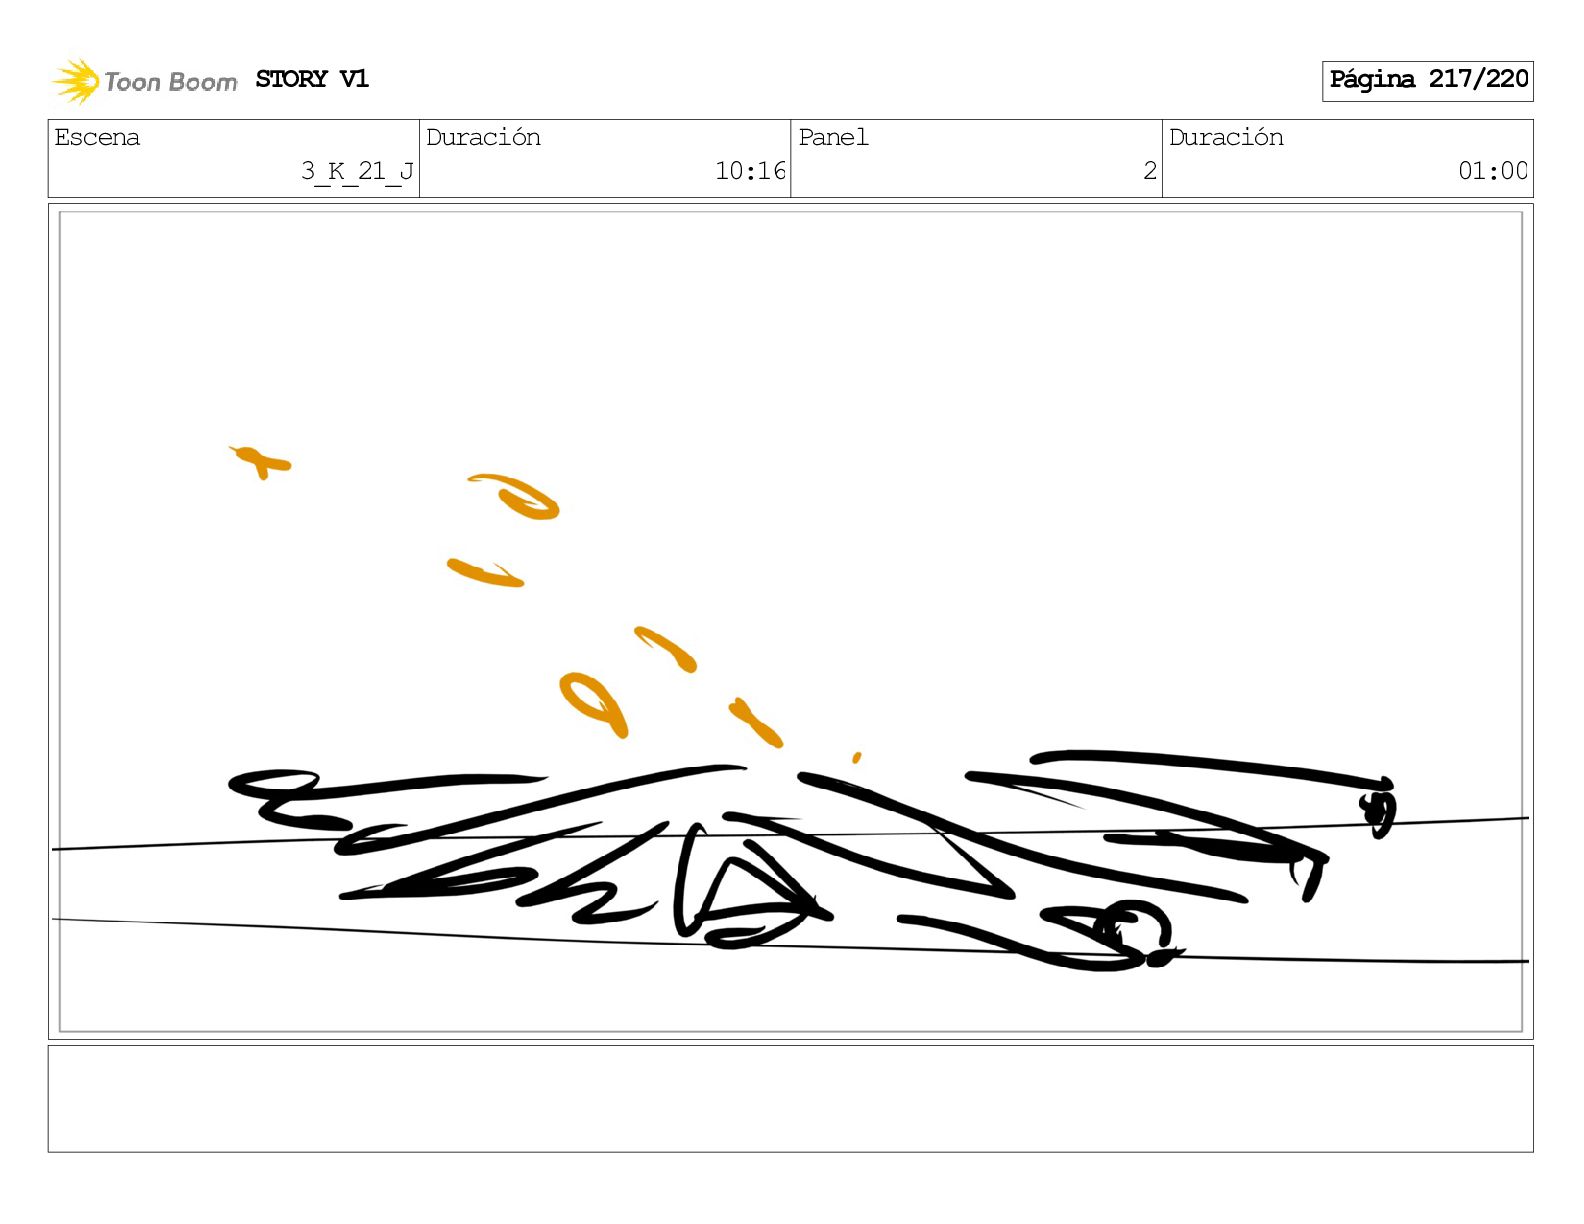Click the panel number 2
The image size is (1584, 1224).
[1150, 171]
